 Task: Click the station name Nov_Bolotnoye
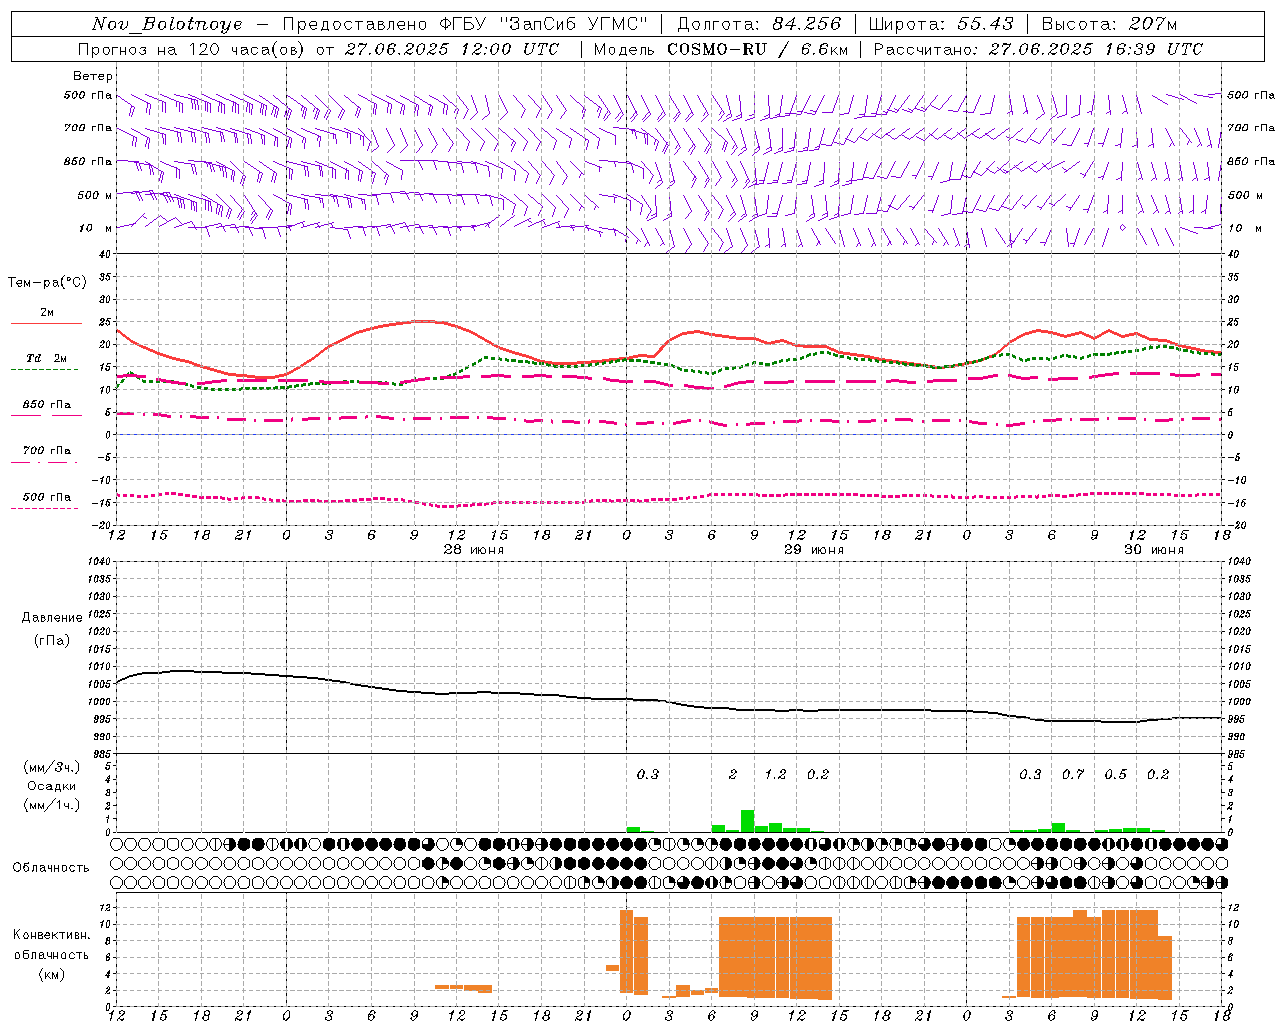[x=167, y=24]
